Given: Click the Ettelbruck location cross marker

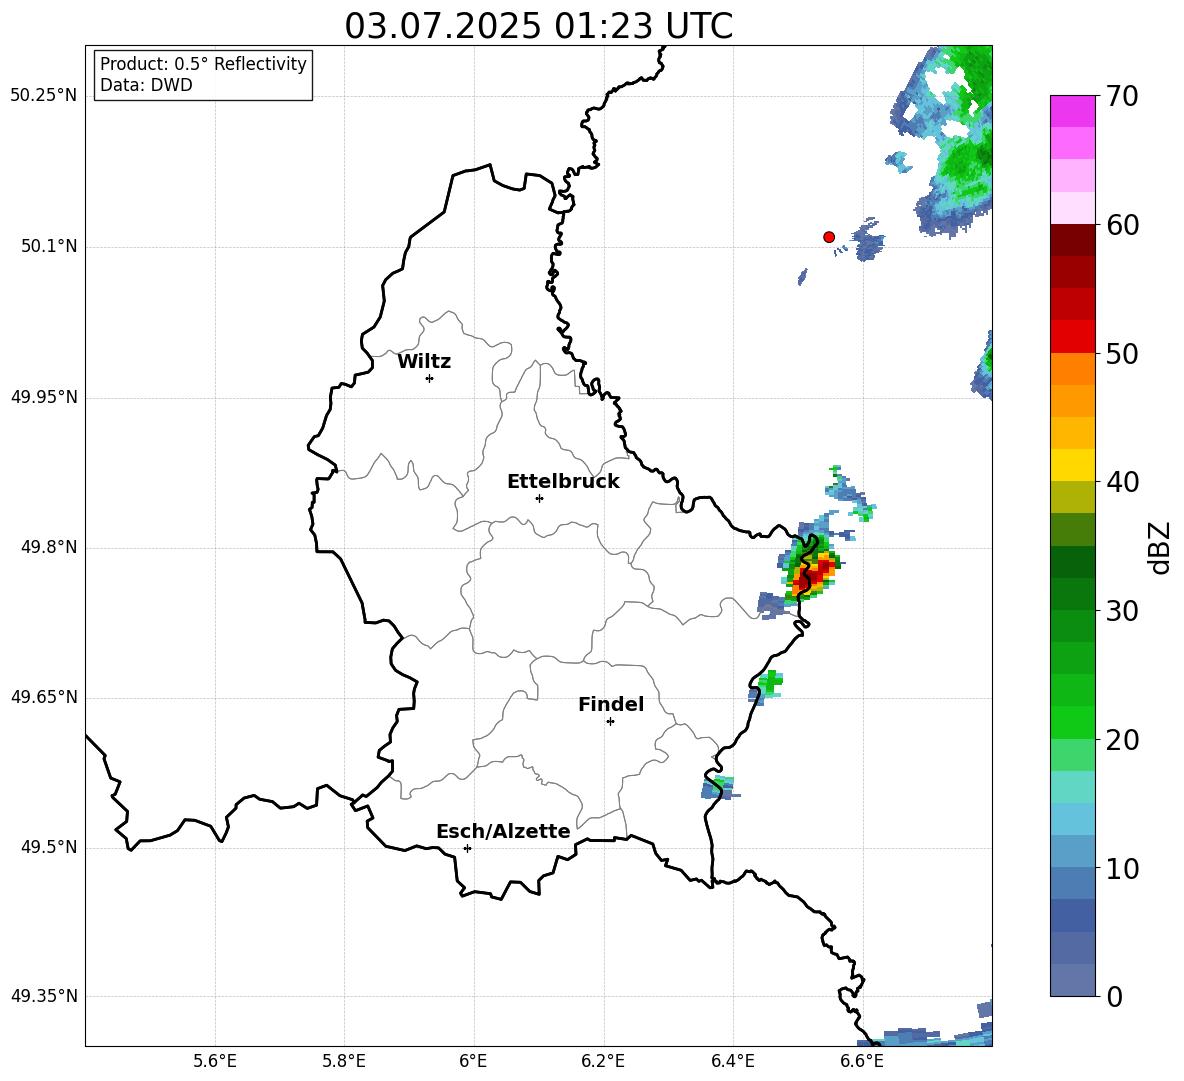Looking at the screenshot, I should click(539, 498).
